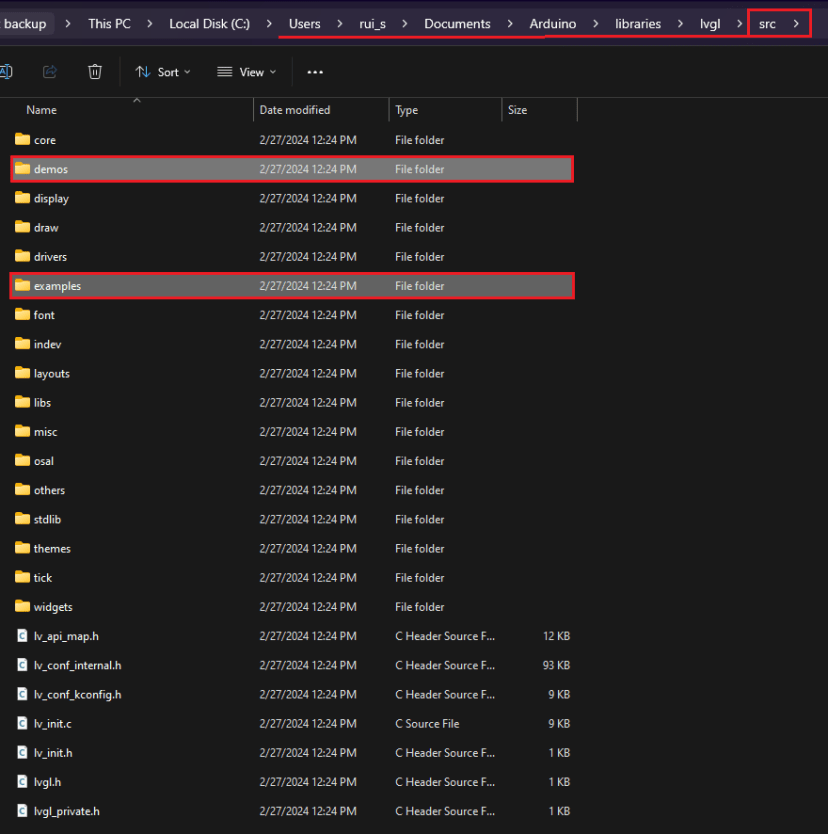Navigate to Documents via the breadcrumb
This screenshot has height=834, width=828.
click(457, 22)
